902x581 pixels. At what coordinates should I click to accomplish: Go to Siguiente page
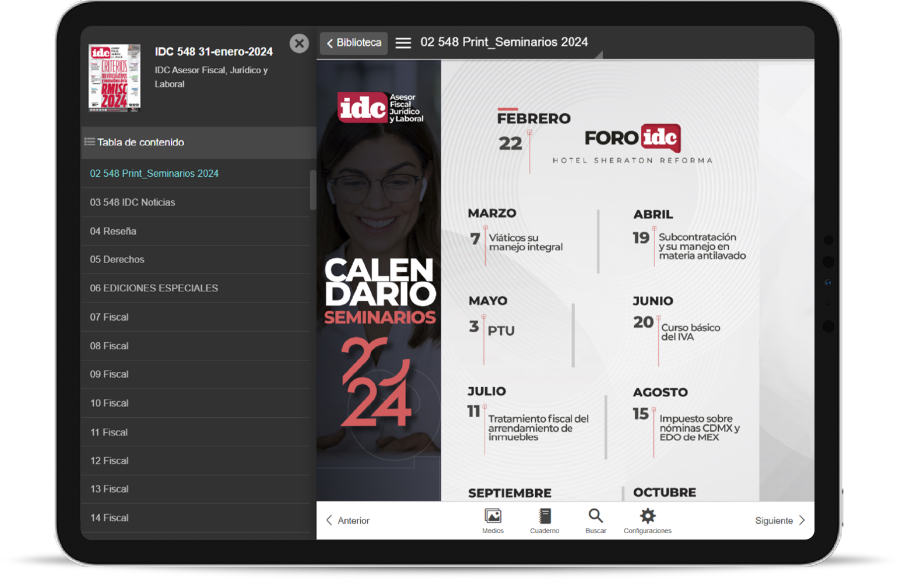tap(780, 520)
